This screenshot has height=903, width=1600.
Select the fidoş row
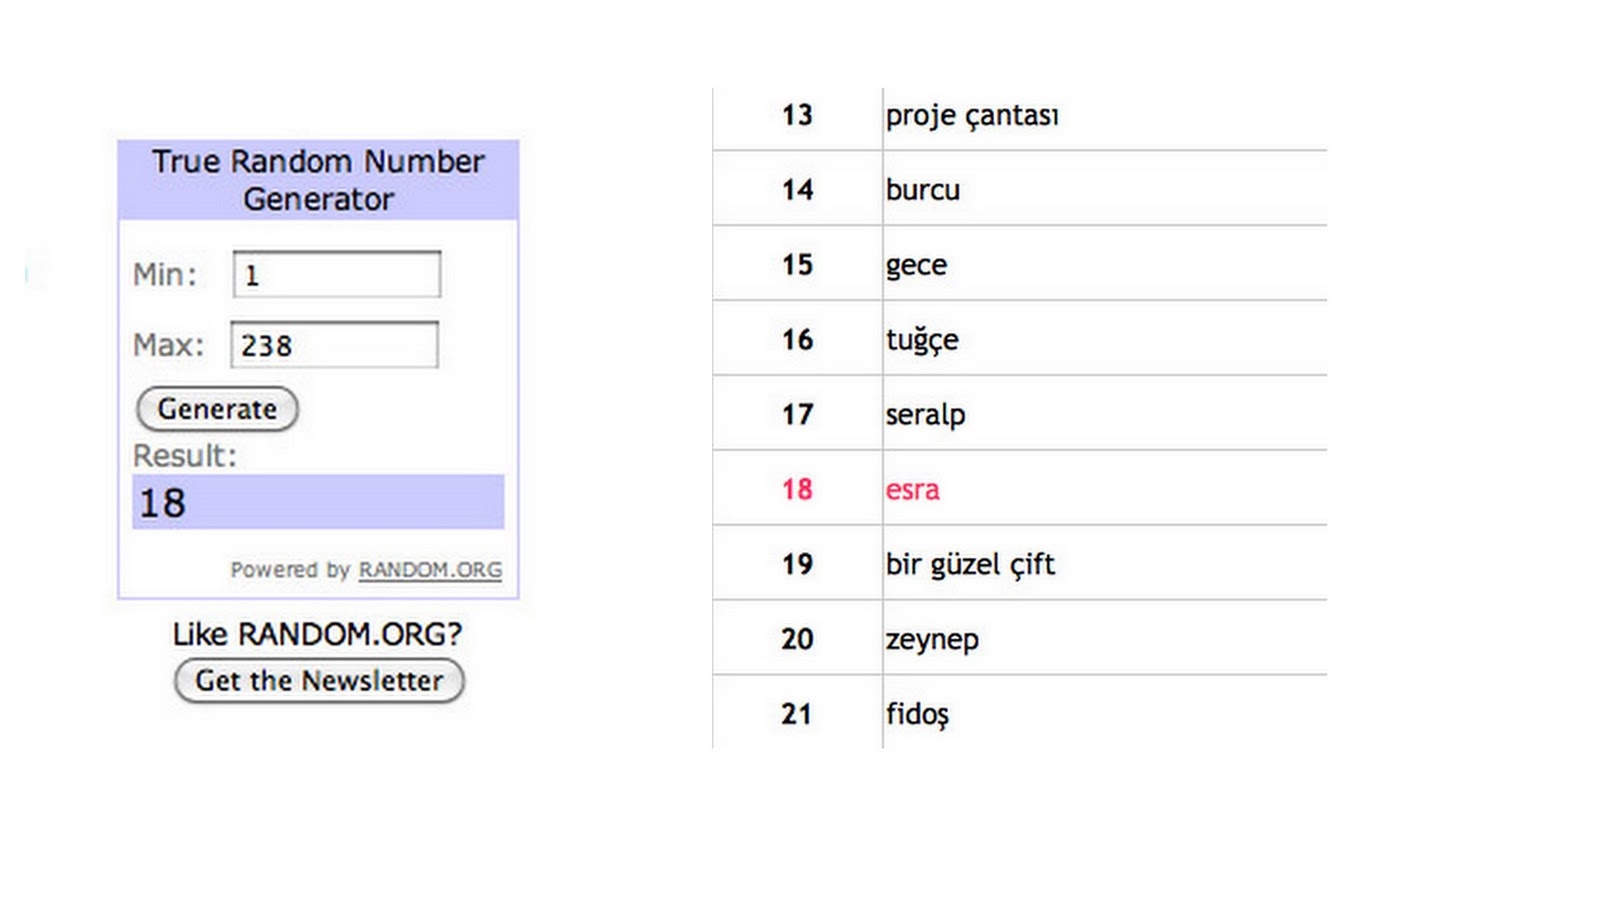point(1020,713)
